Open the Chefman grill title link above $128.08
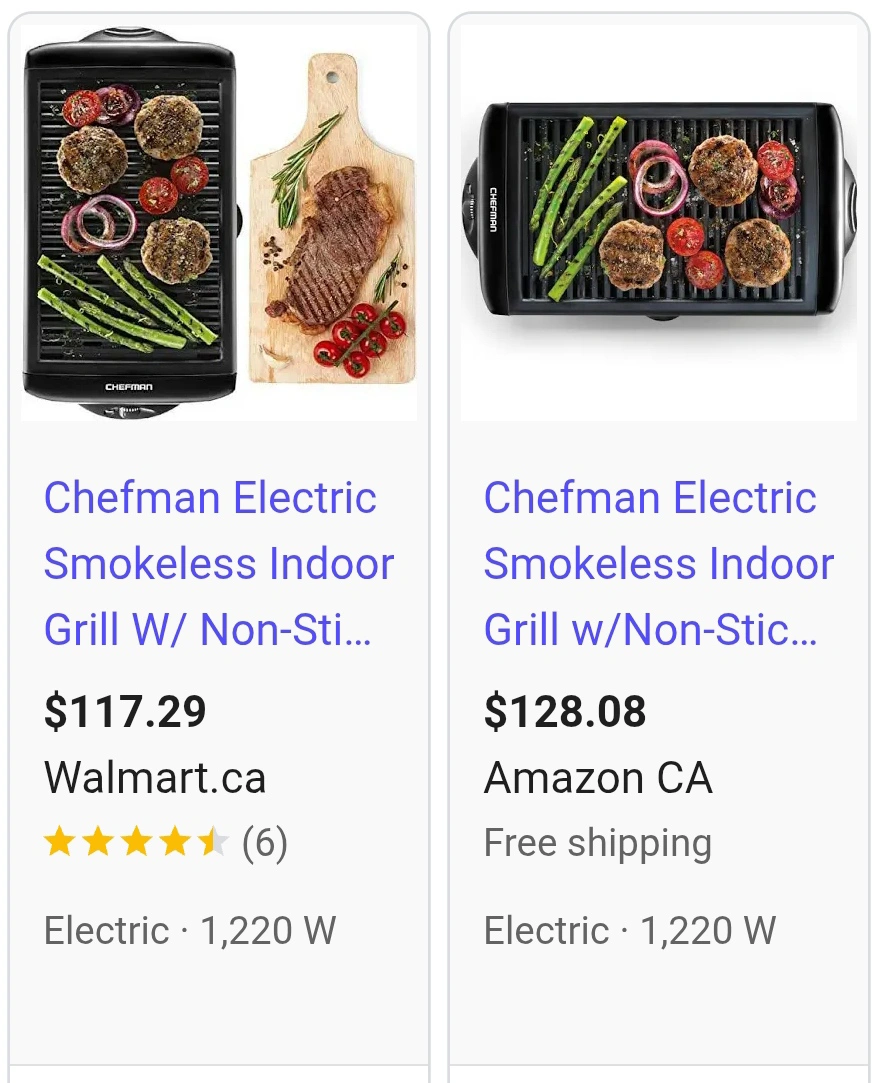 pyautogui.click(x=658, y=564)
